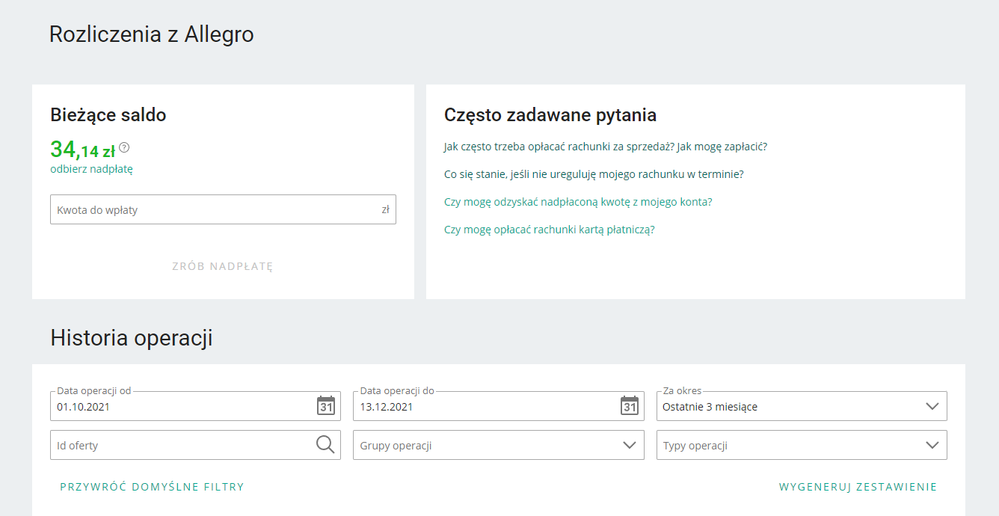Click the help icon next to balance
The width and height of the screenshot is (999, 516).
tap(124, 148)
